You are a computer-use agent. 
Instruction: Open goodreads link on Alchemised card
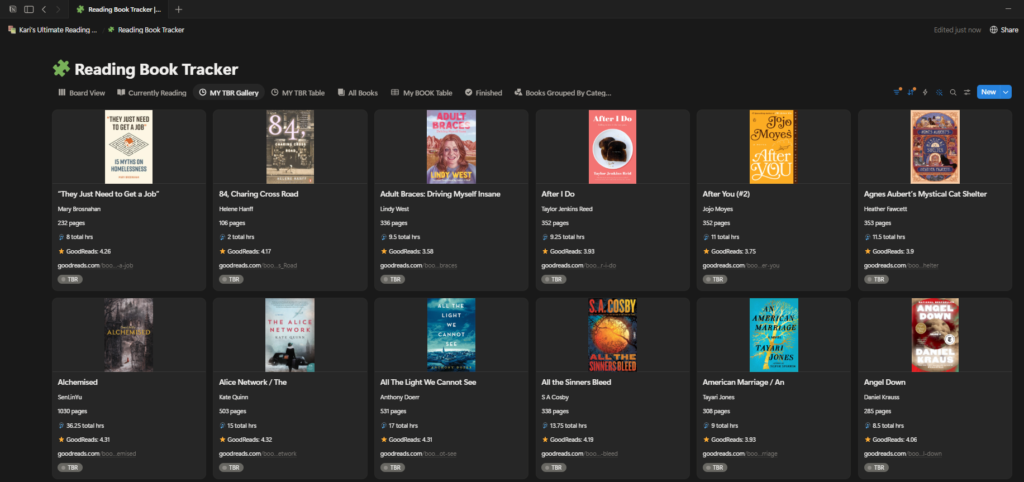[x=97, y=454]
